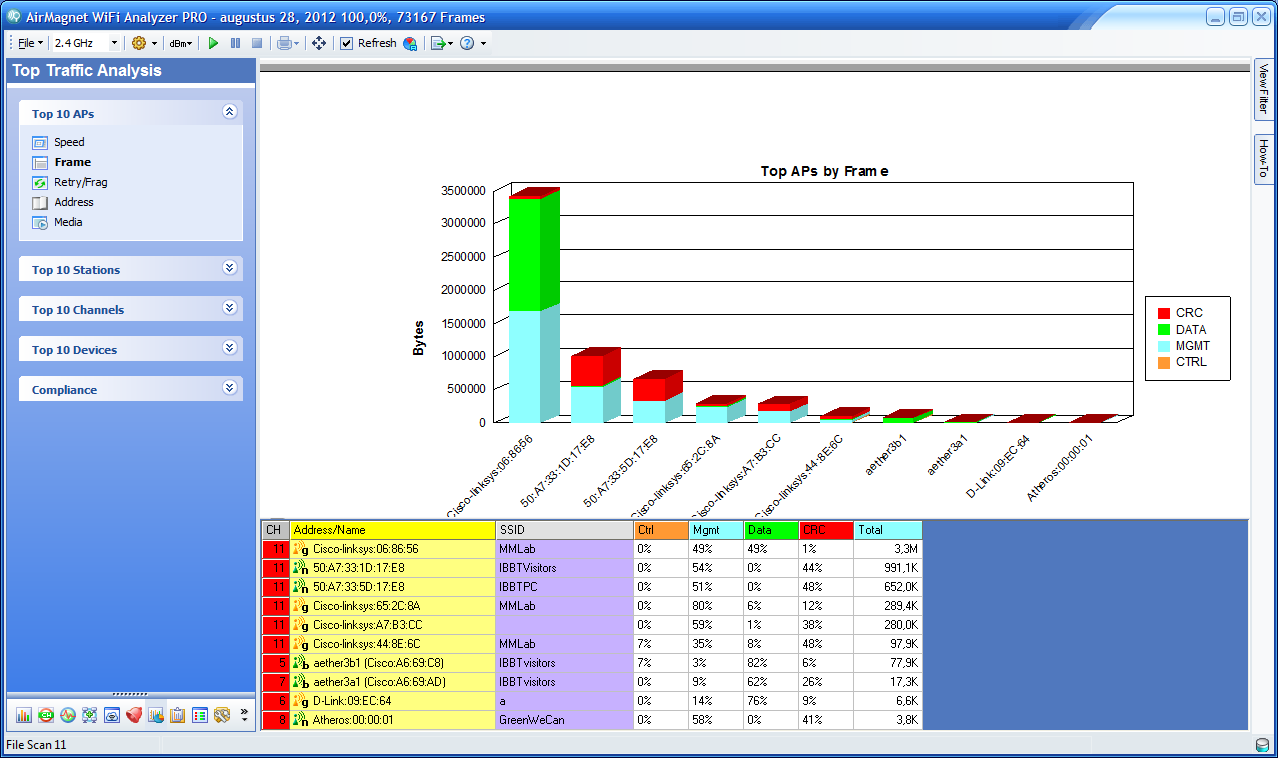
Task: Open the AirWISE red bell icon
Action: 134,715
